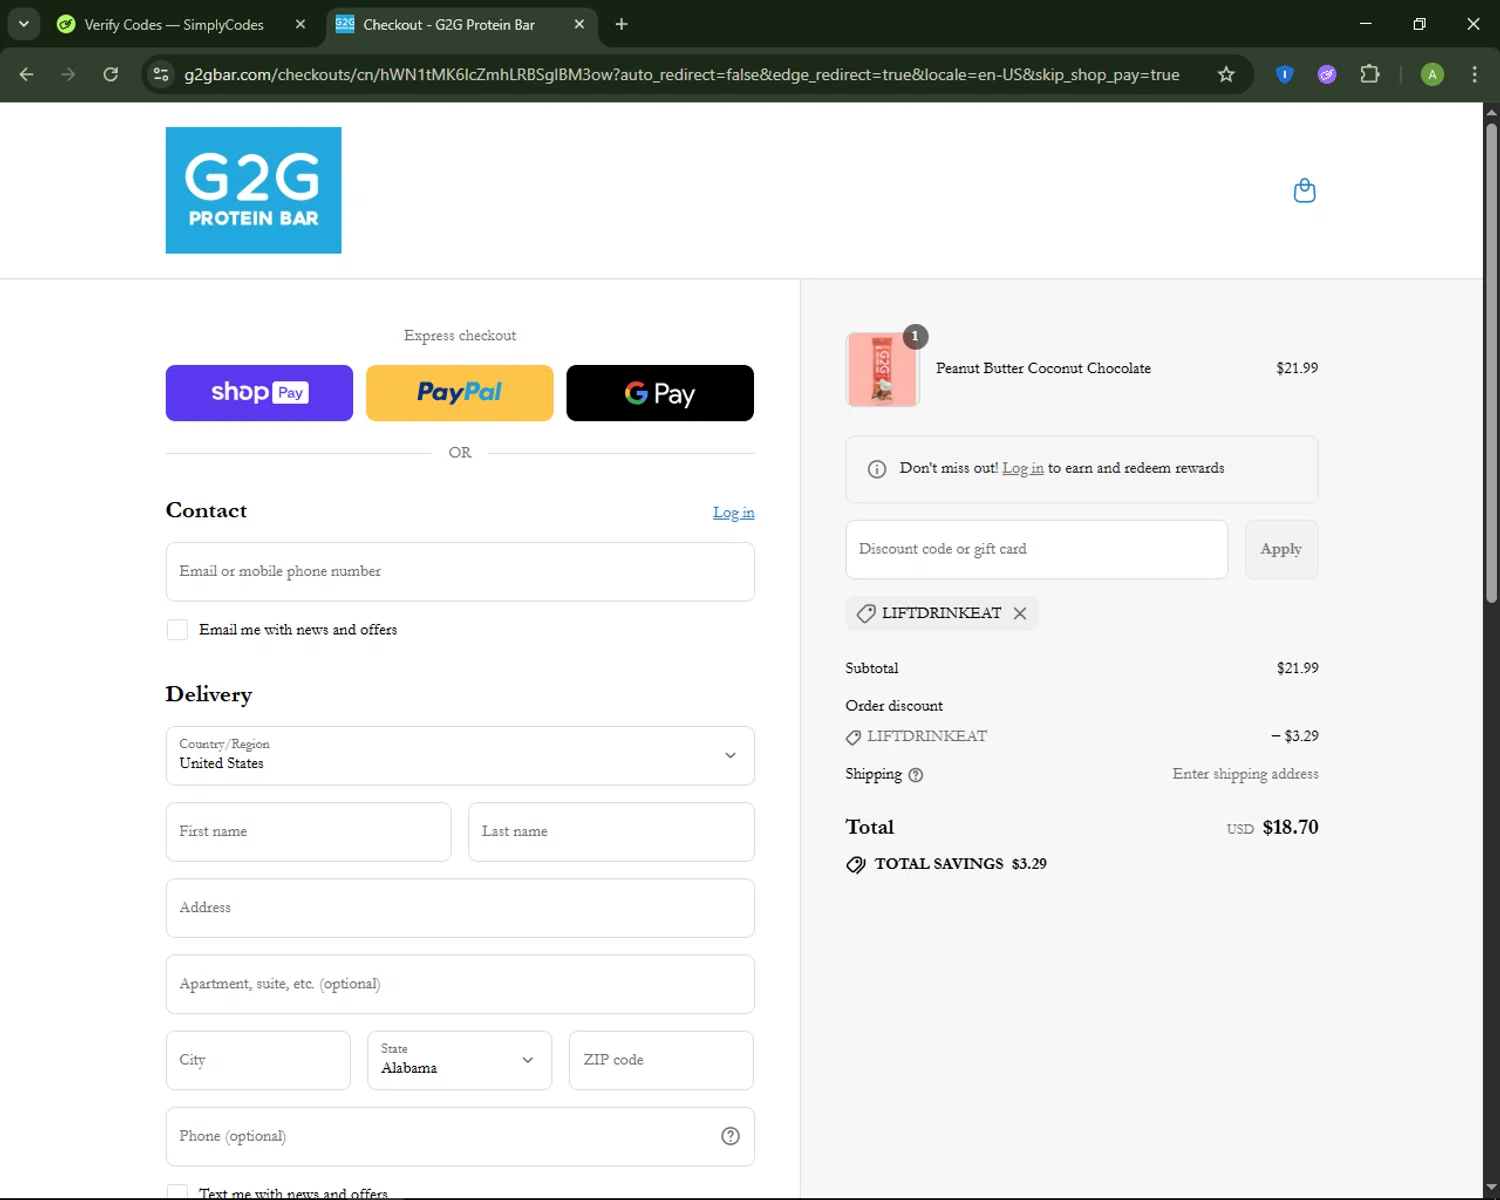Check Email me with news and offers

click(x=177, y=630)
